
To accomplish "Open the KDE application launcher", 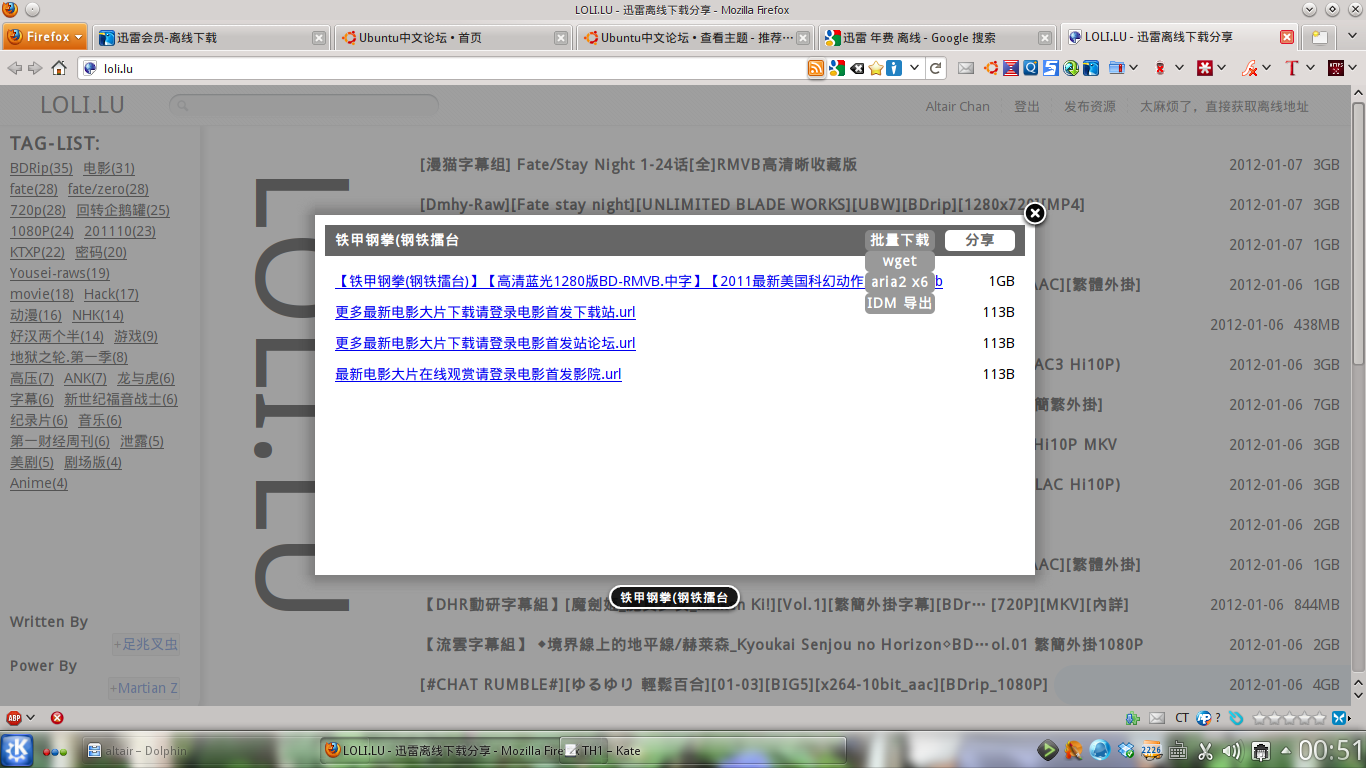I will click(17, 750).
